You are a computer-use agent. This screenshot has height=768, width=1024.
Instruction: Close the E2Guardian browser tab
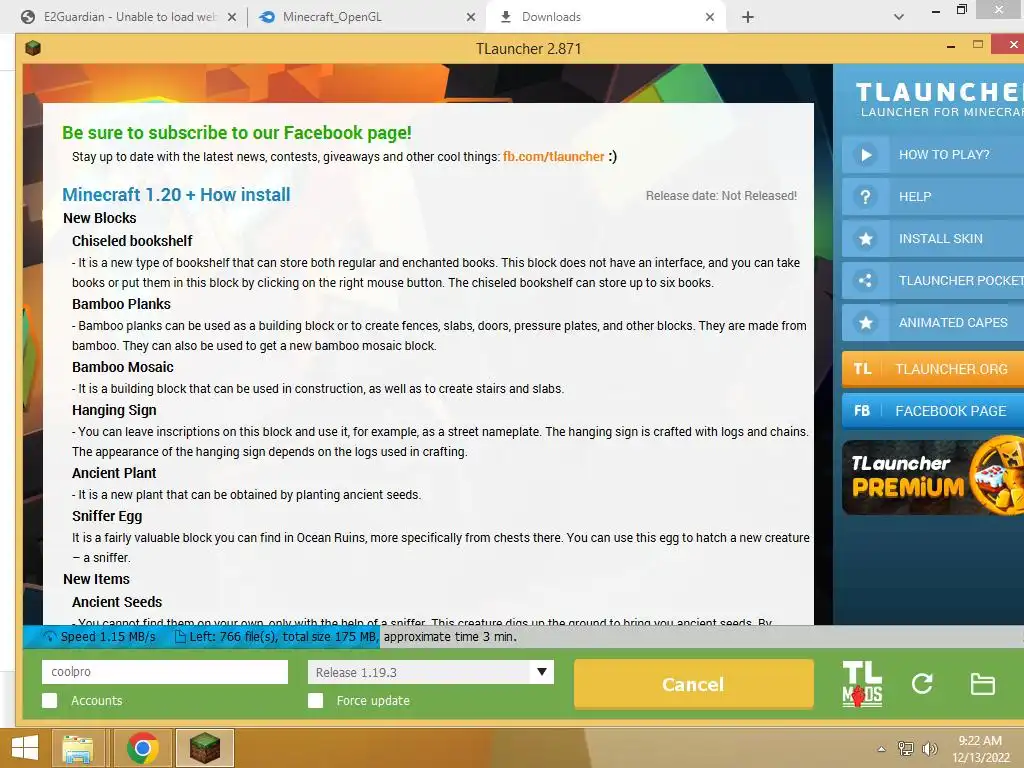click(232, 17)
